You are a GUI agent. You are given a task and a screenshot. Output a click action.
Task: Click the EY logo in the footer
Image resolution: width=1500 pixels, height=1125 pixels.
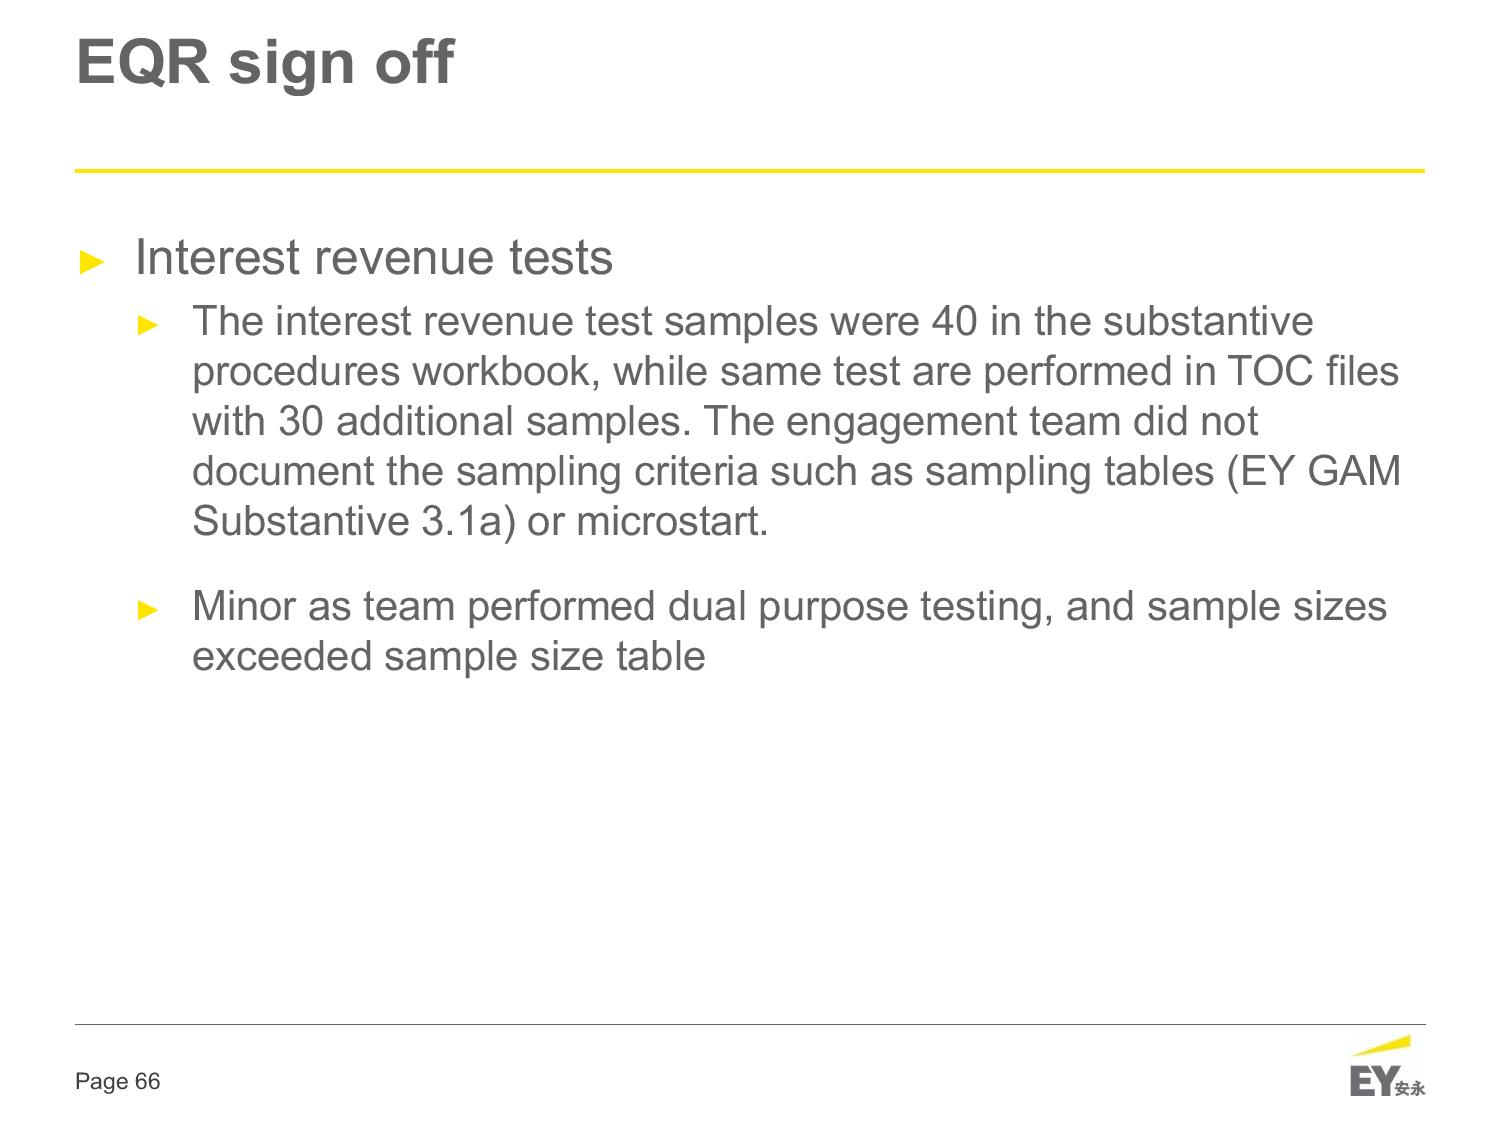click(x=1371, y=1082)
